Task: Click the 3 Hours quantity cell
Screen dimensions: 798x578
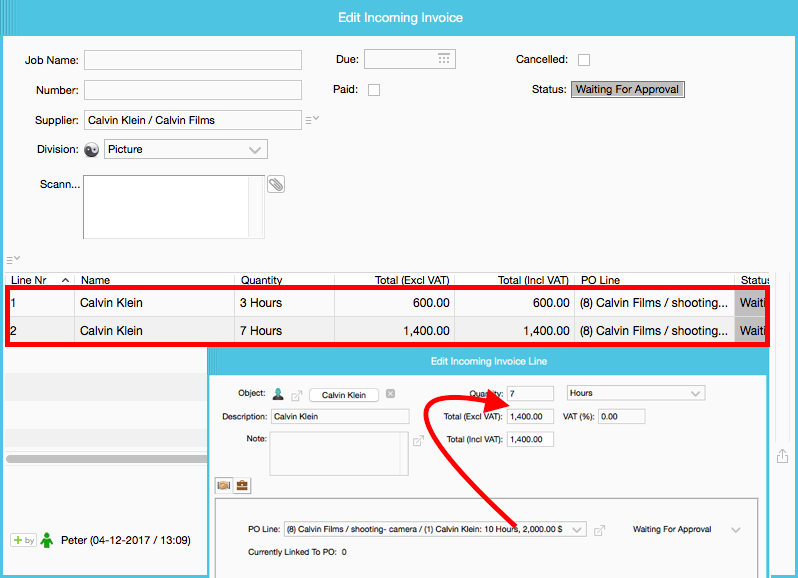Action: coord(284,303)
